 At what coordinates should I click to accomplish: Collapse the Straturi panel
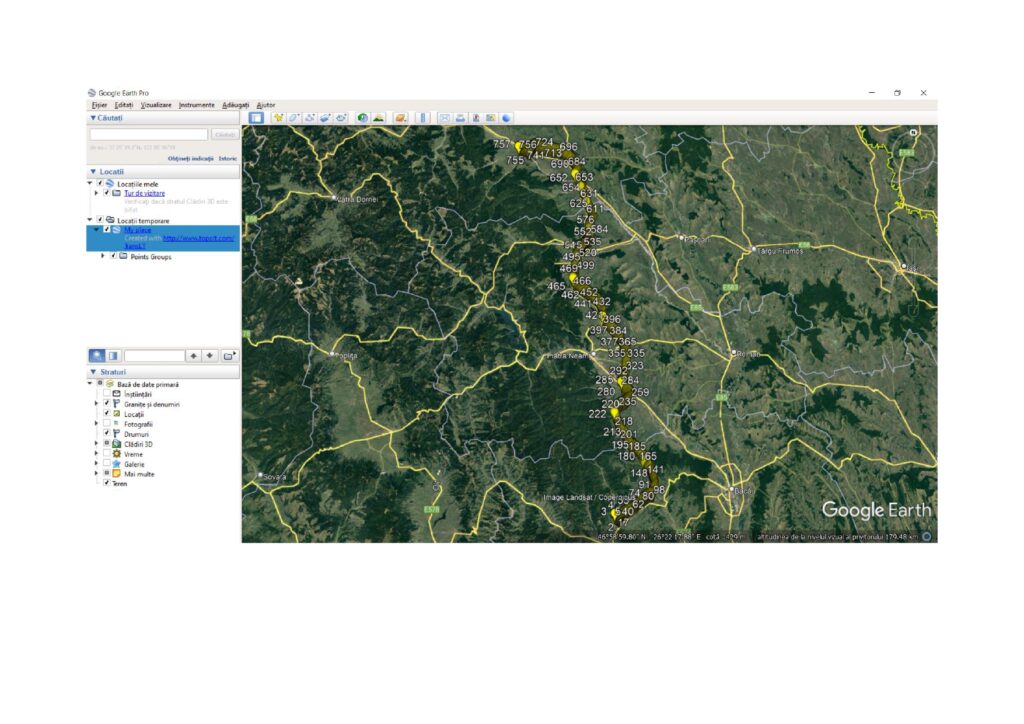(93, 372)
